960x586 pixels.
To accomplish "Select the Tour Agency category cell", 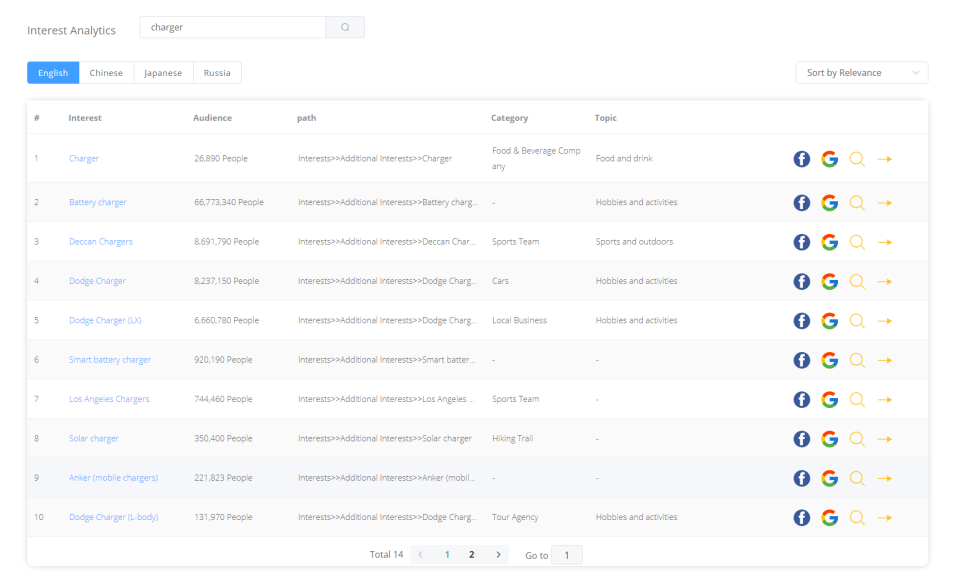I will [x=515, y=517].
